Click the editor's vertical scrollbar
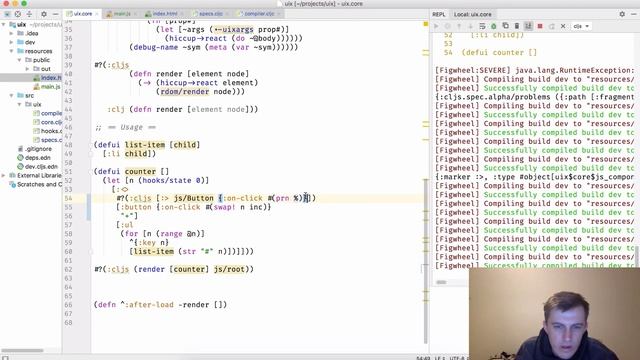This screenshot has width=640, height=360. point(426,261)
